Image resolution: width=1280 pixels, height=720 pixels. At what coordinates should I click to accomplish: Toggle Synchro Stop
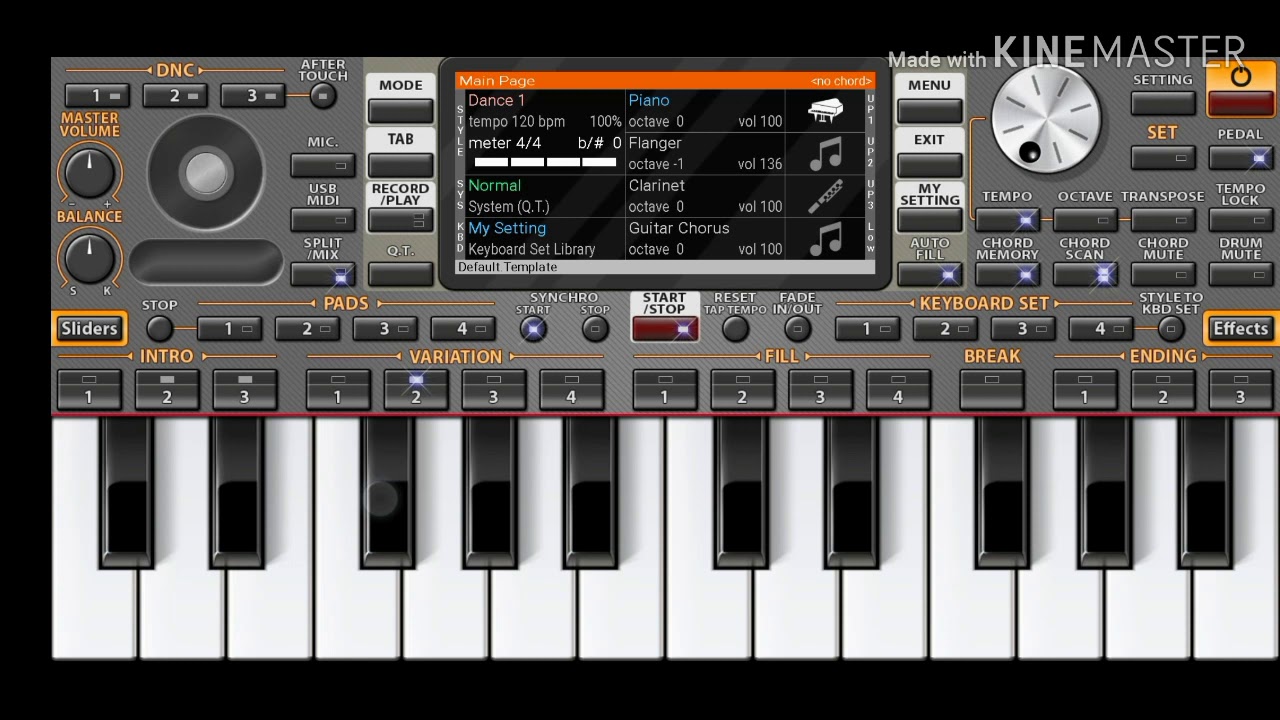(x=595, y=329)
